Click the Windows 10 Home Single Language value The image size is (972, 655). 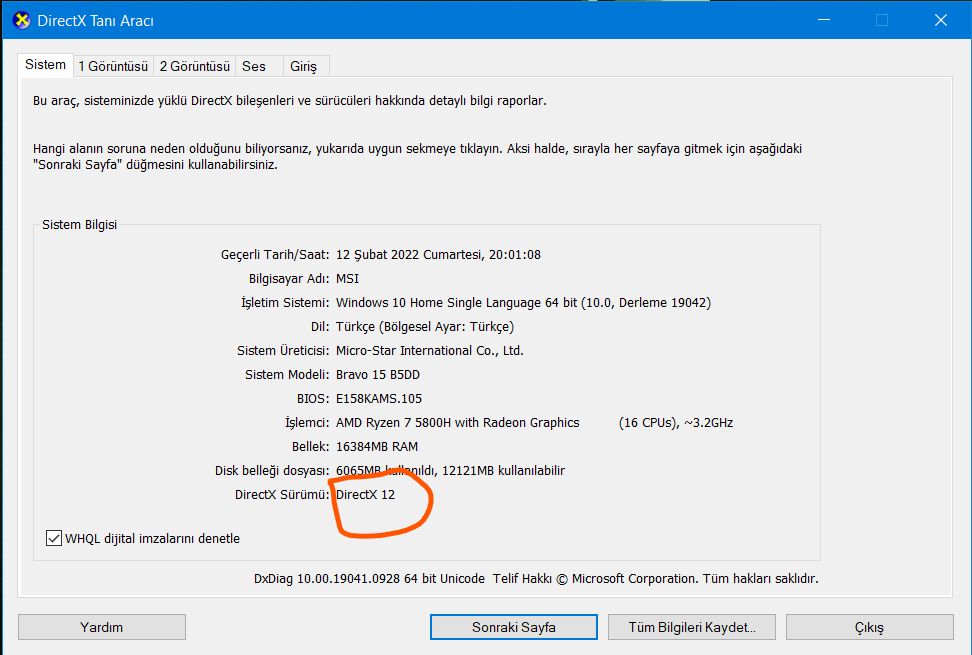523,303
